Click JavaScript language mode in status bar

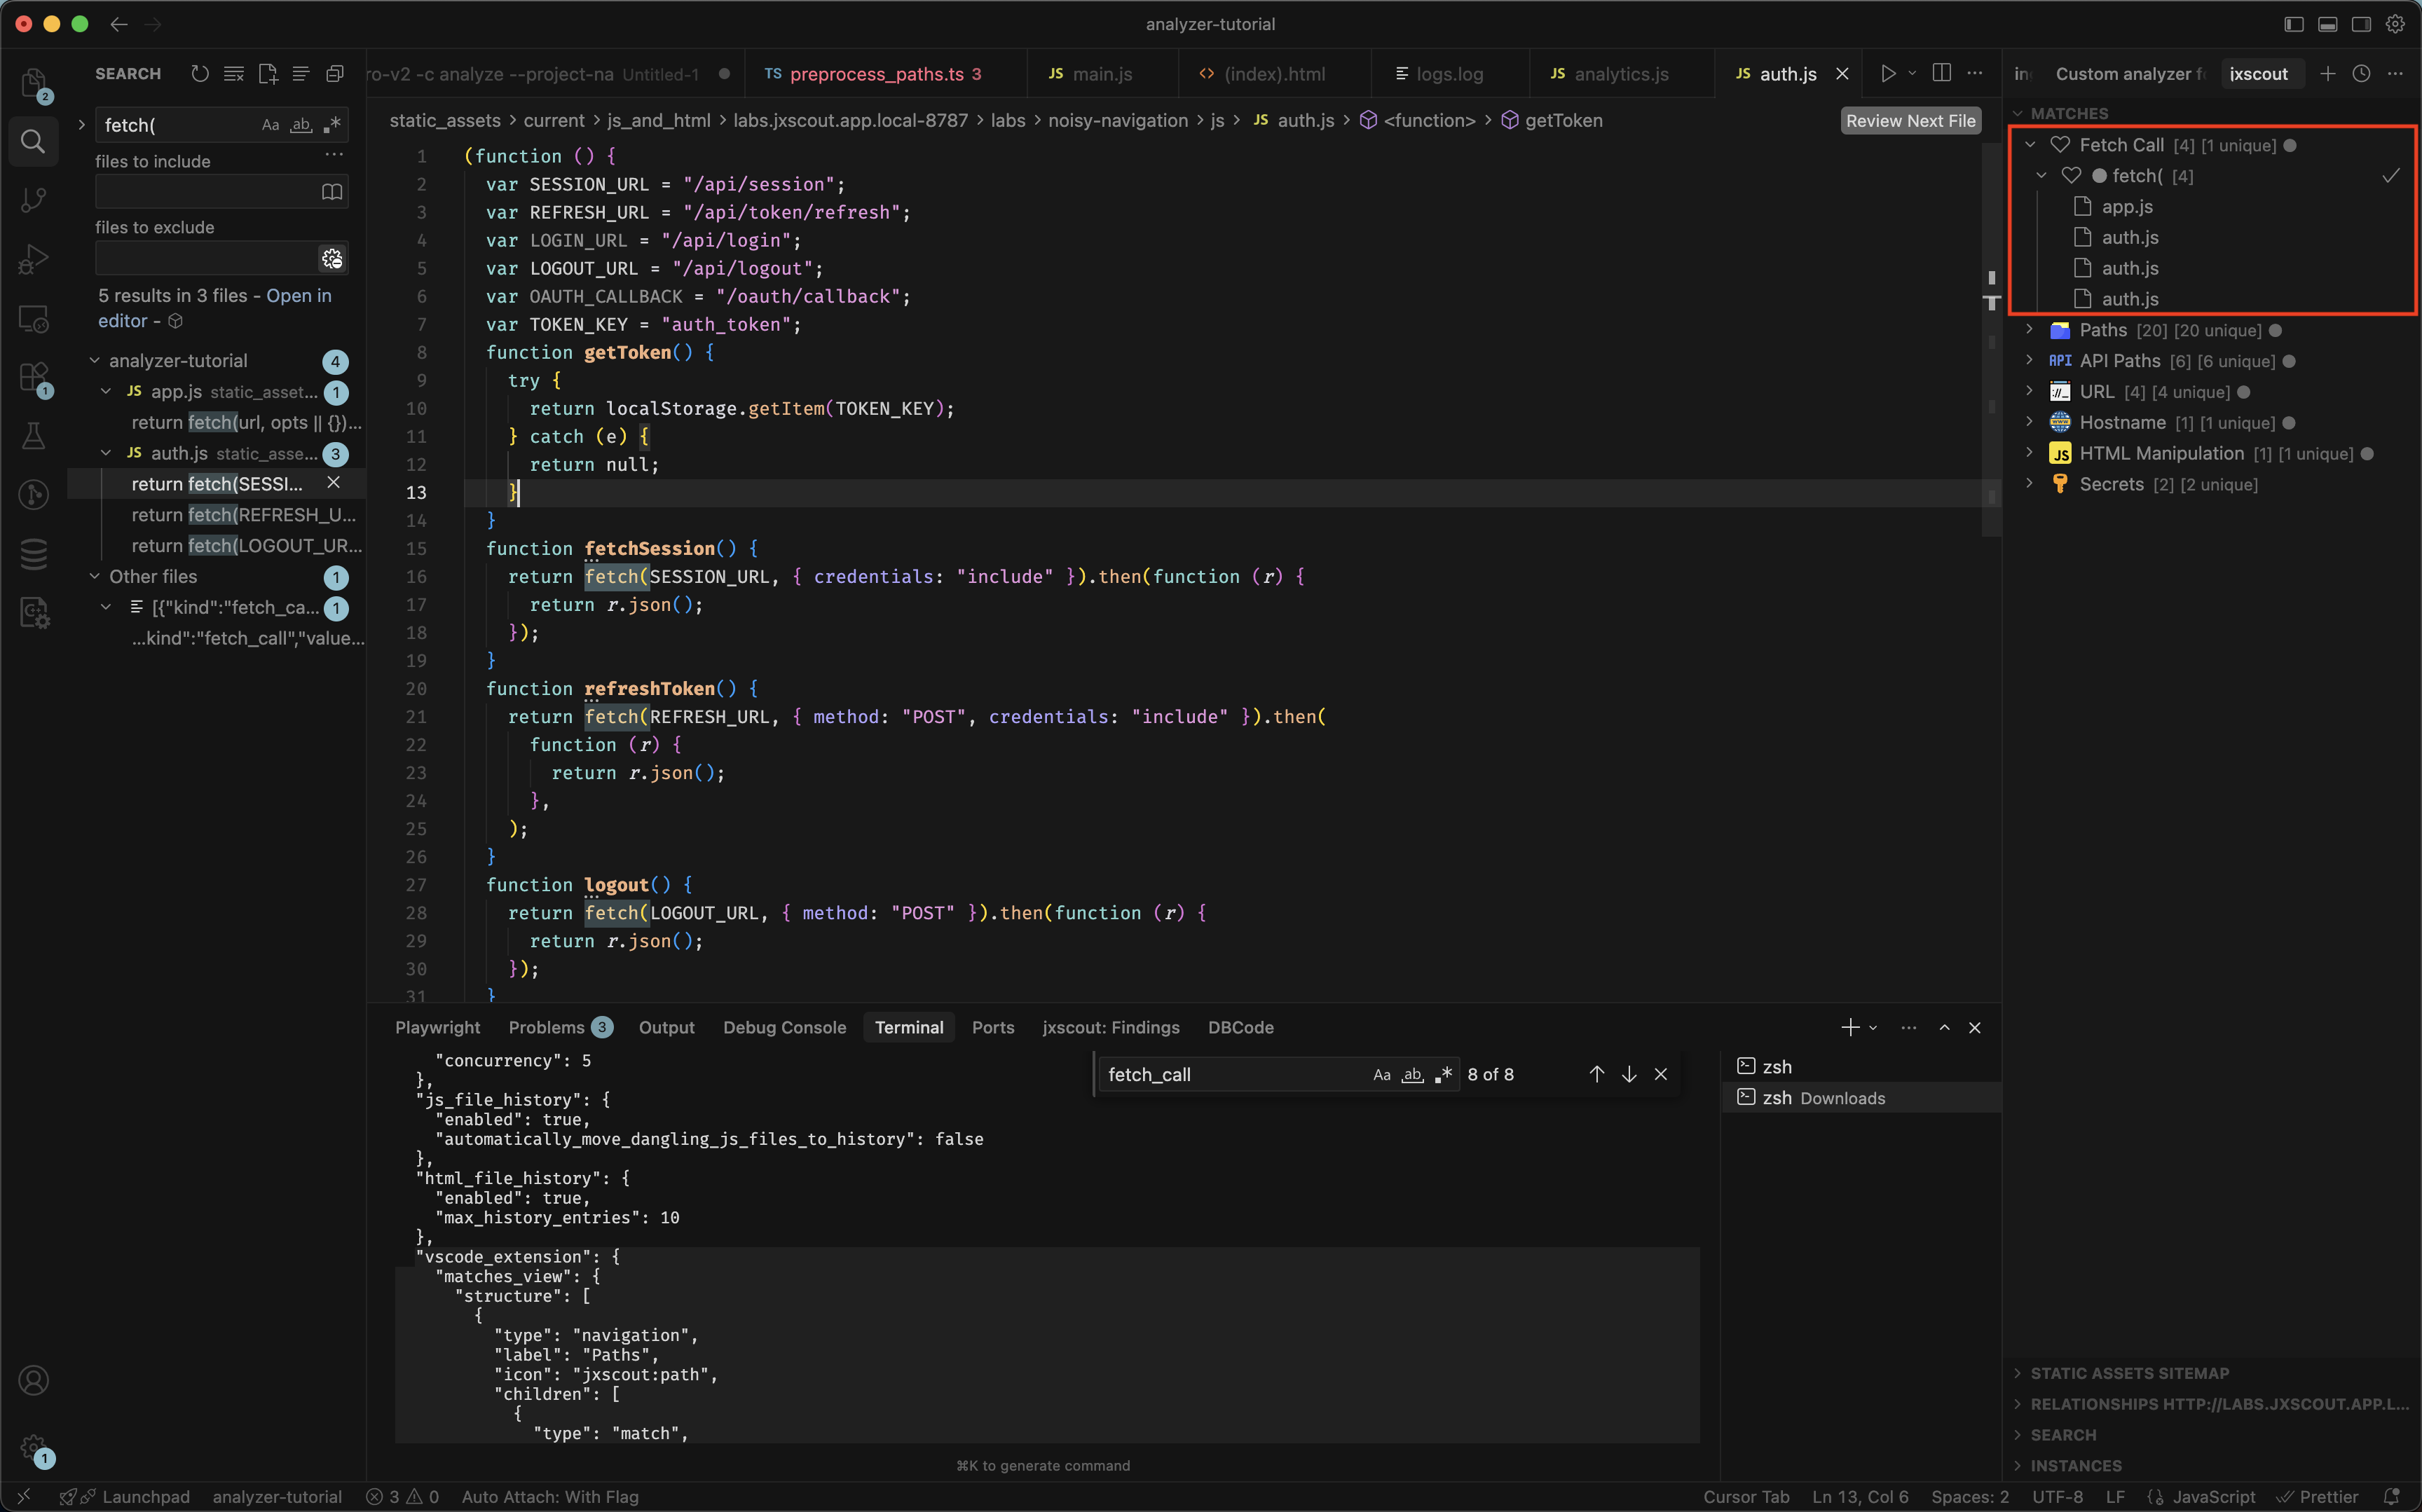2213,1497
